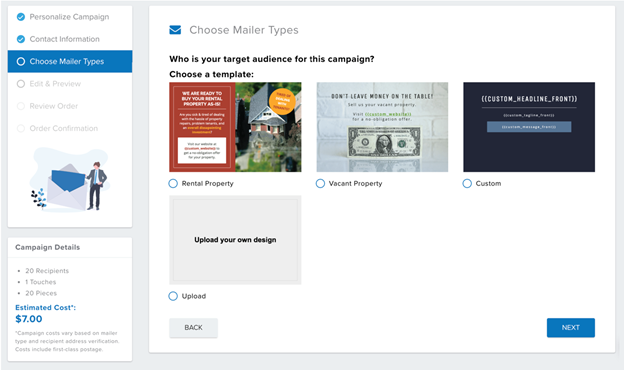The width and height of the screenshot is (624, 370).
Task: Go to the Contact Information step
Action: click(x=64, y=39)
